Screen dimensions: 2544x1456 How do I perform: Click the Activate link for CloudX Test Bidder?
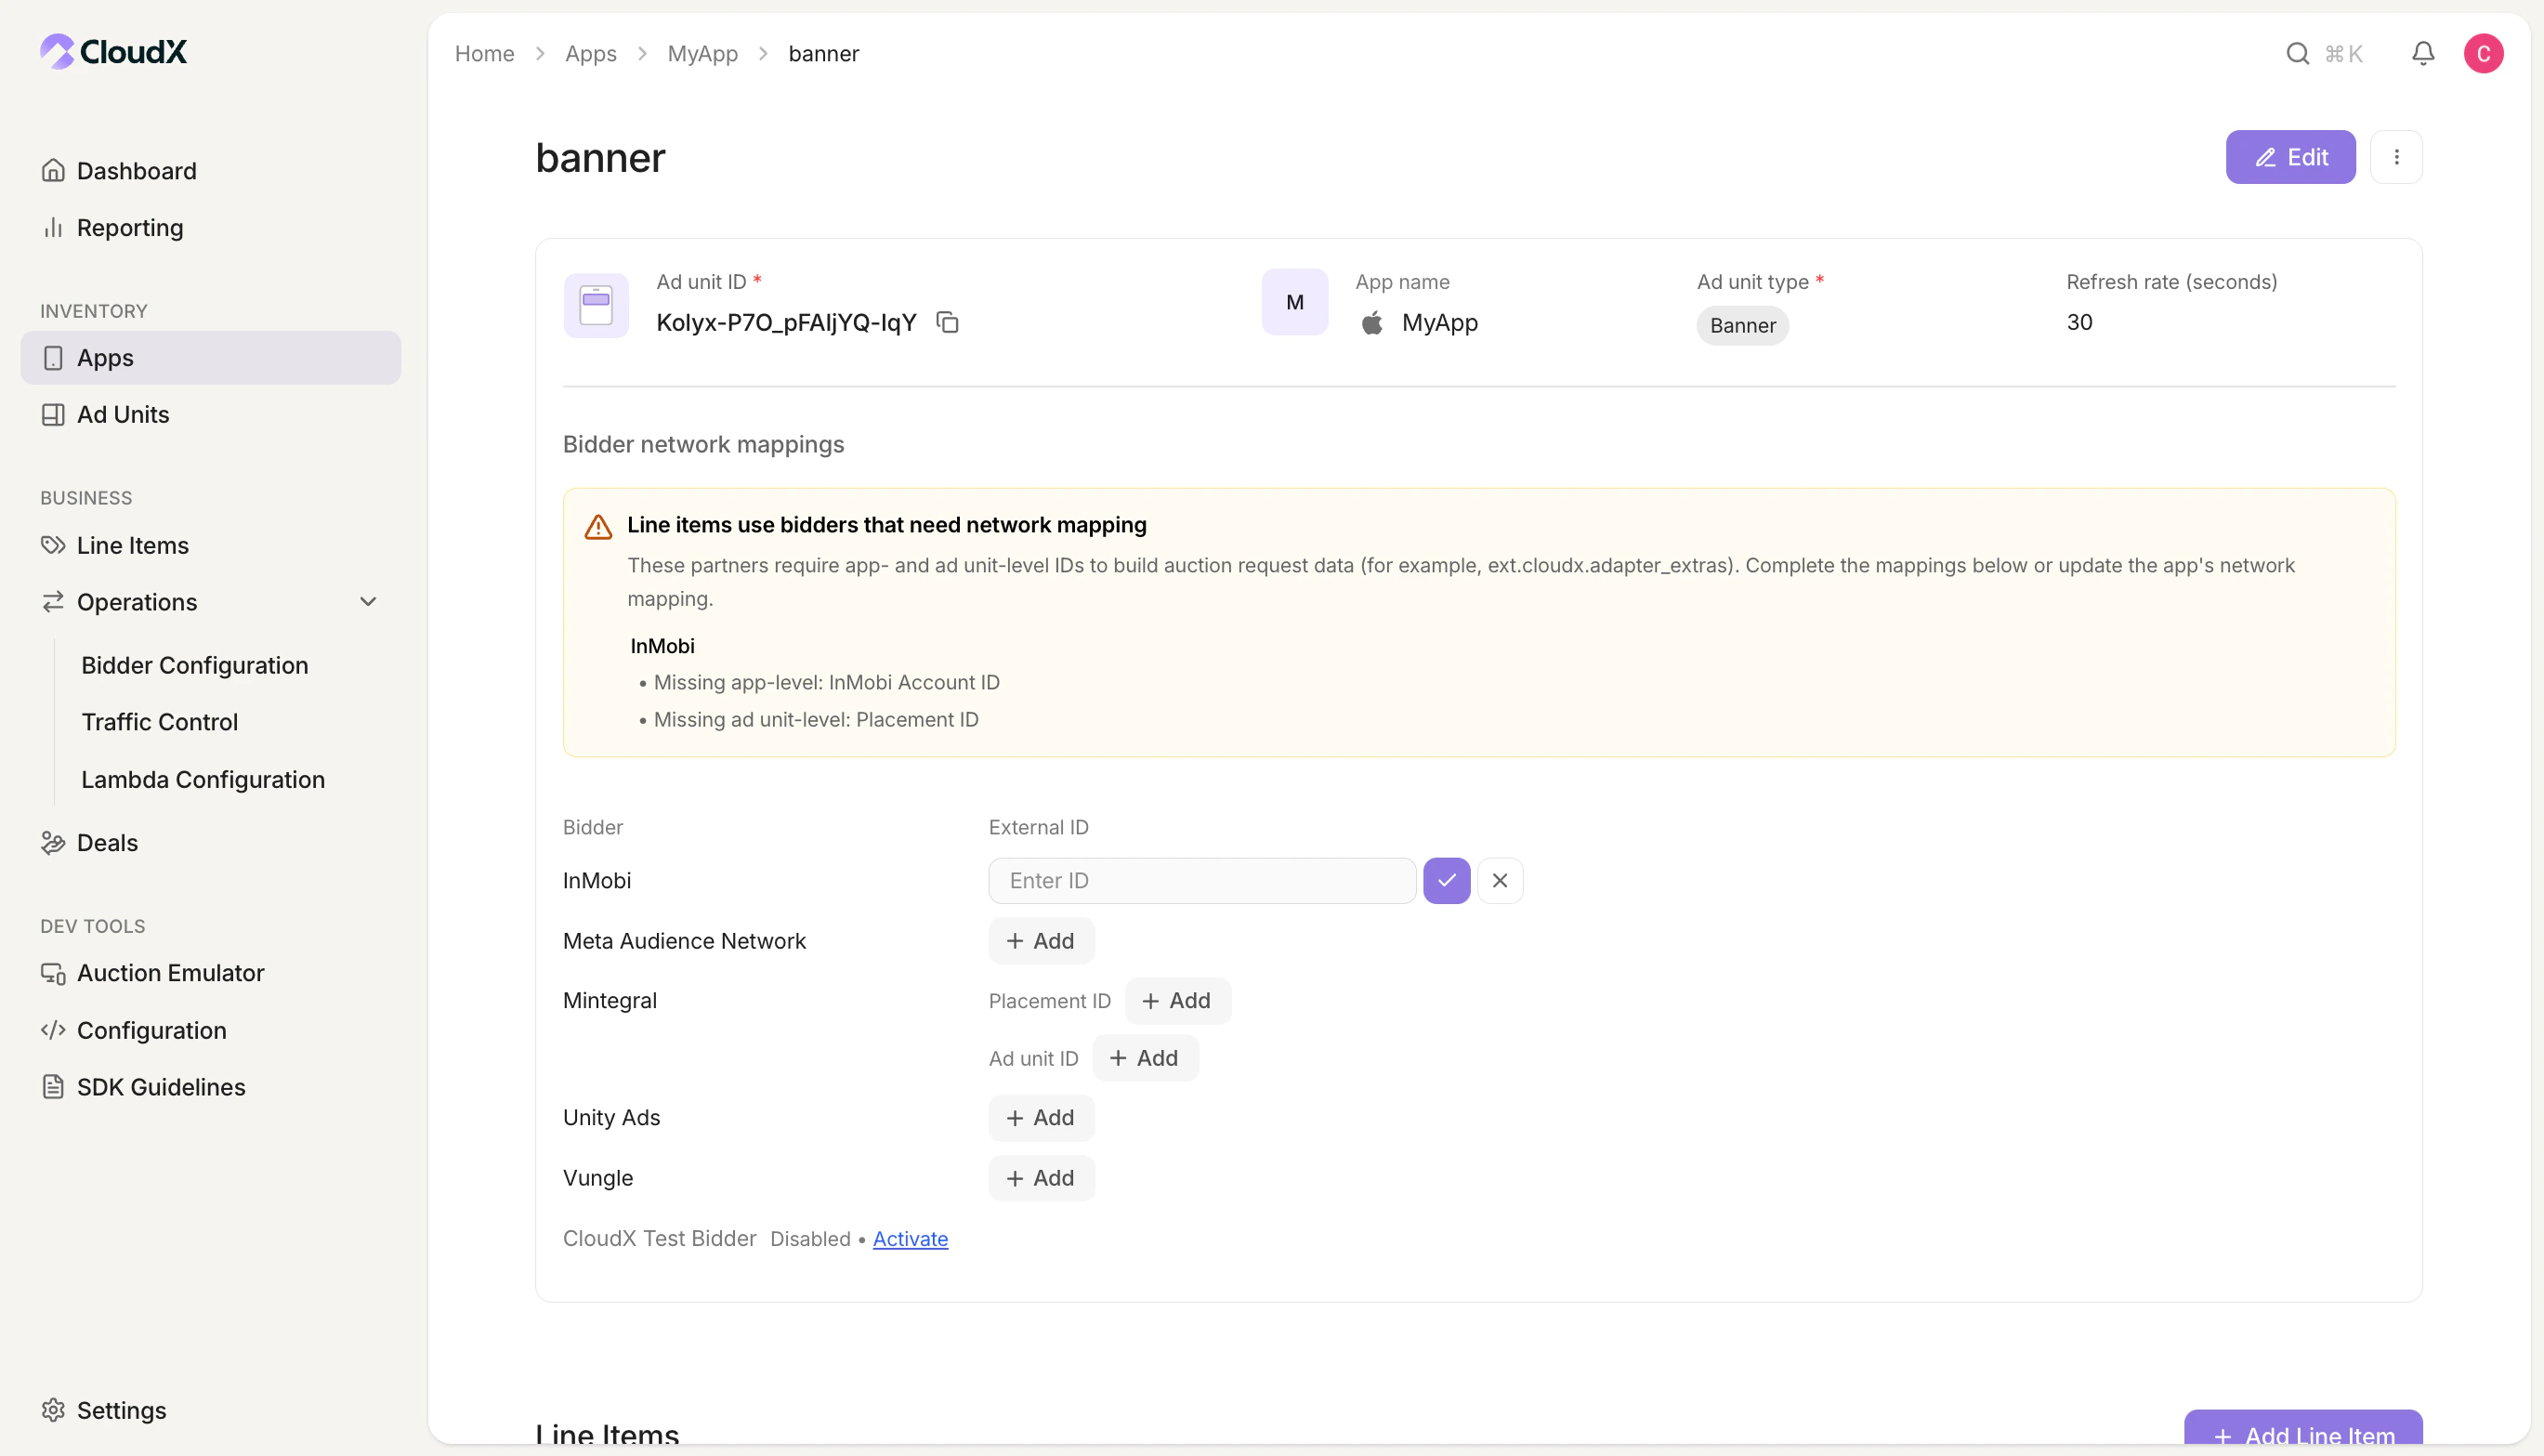pos(909,1238)
